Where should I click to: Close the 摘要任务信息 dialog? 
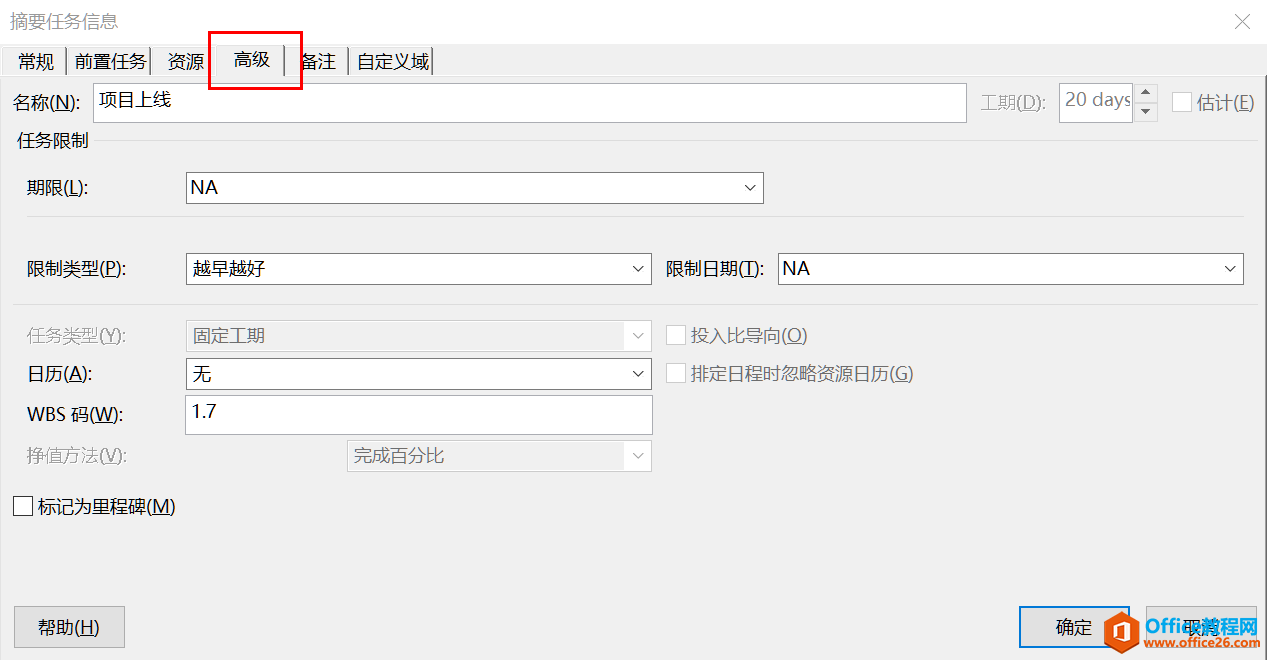click(1242, 22)
